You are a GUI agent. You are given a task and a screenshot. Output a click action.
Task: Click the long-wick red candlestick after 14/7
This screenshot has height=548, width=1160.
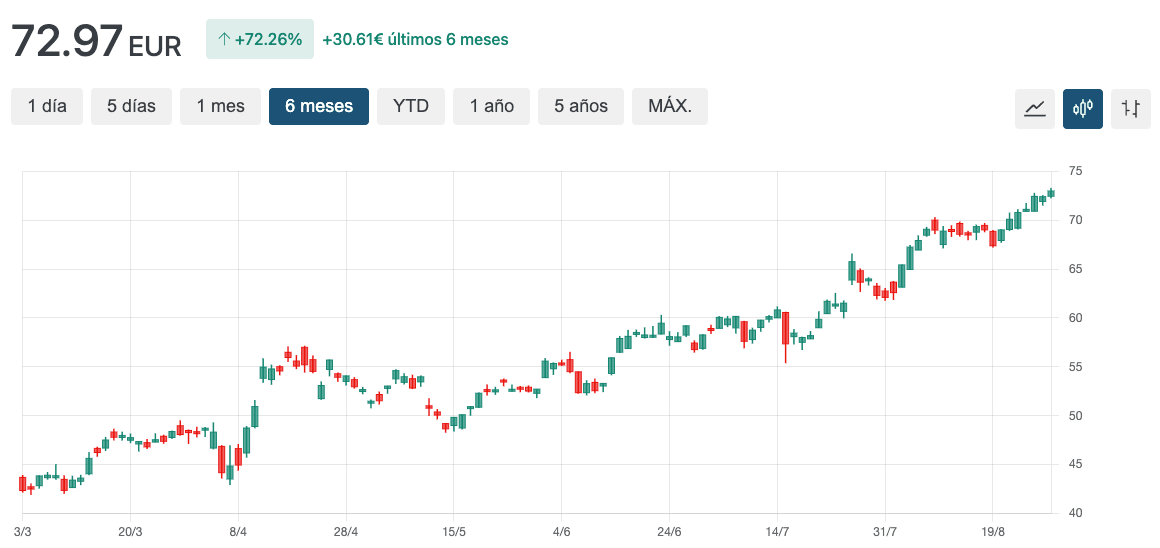(x=786, y=328)
